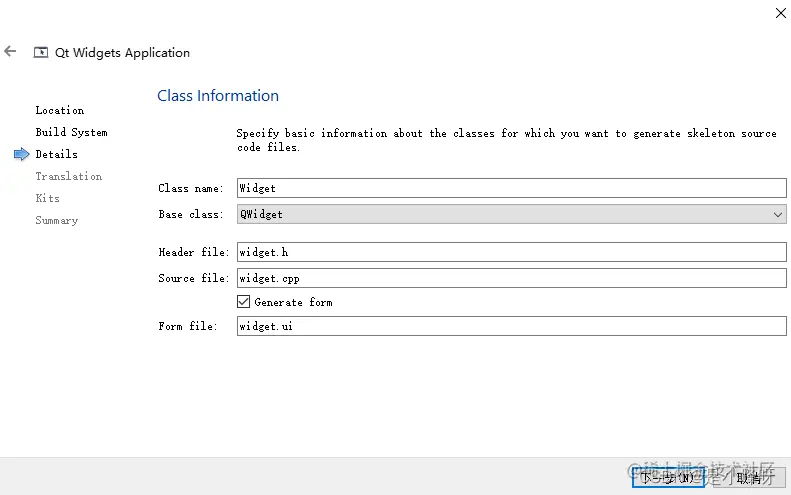Go back using the arrow icon
Viewport: 791px width, 495px height.
click(10, 51)
